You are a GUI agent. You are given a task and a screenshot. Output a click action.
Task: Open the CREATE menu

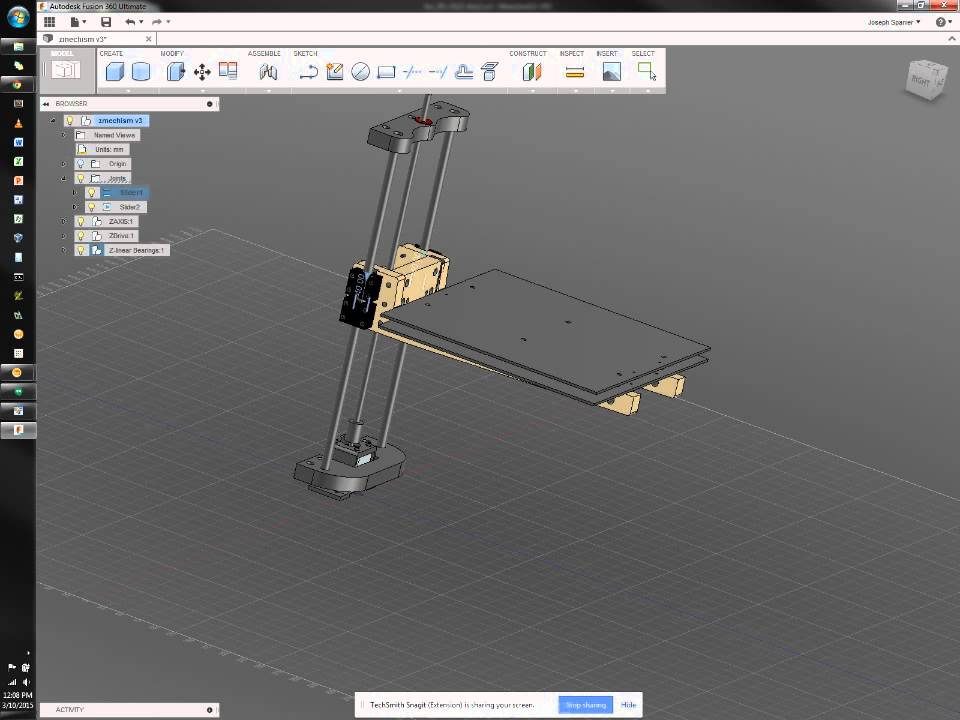tap(111, 54)
